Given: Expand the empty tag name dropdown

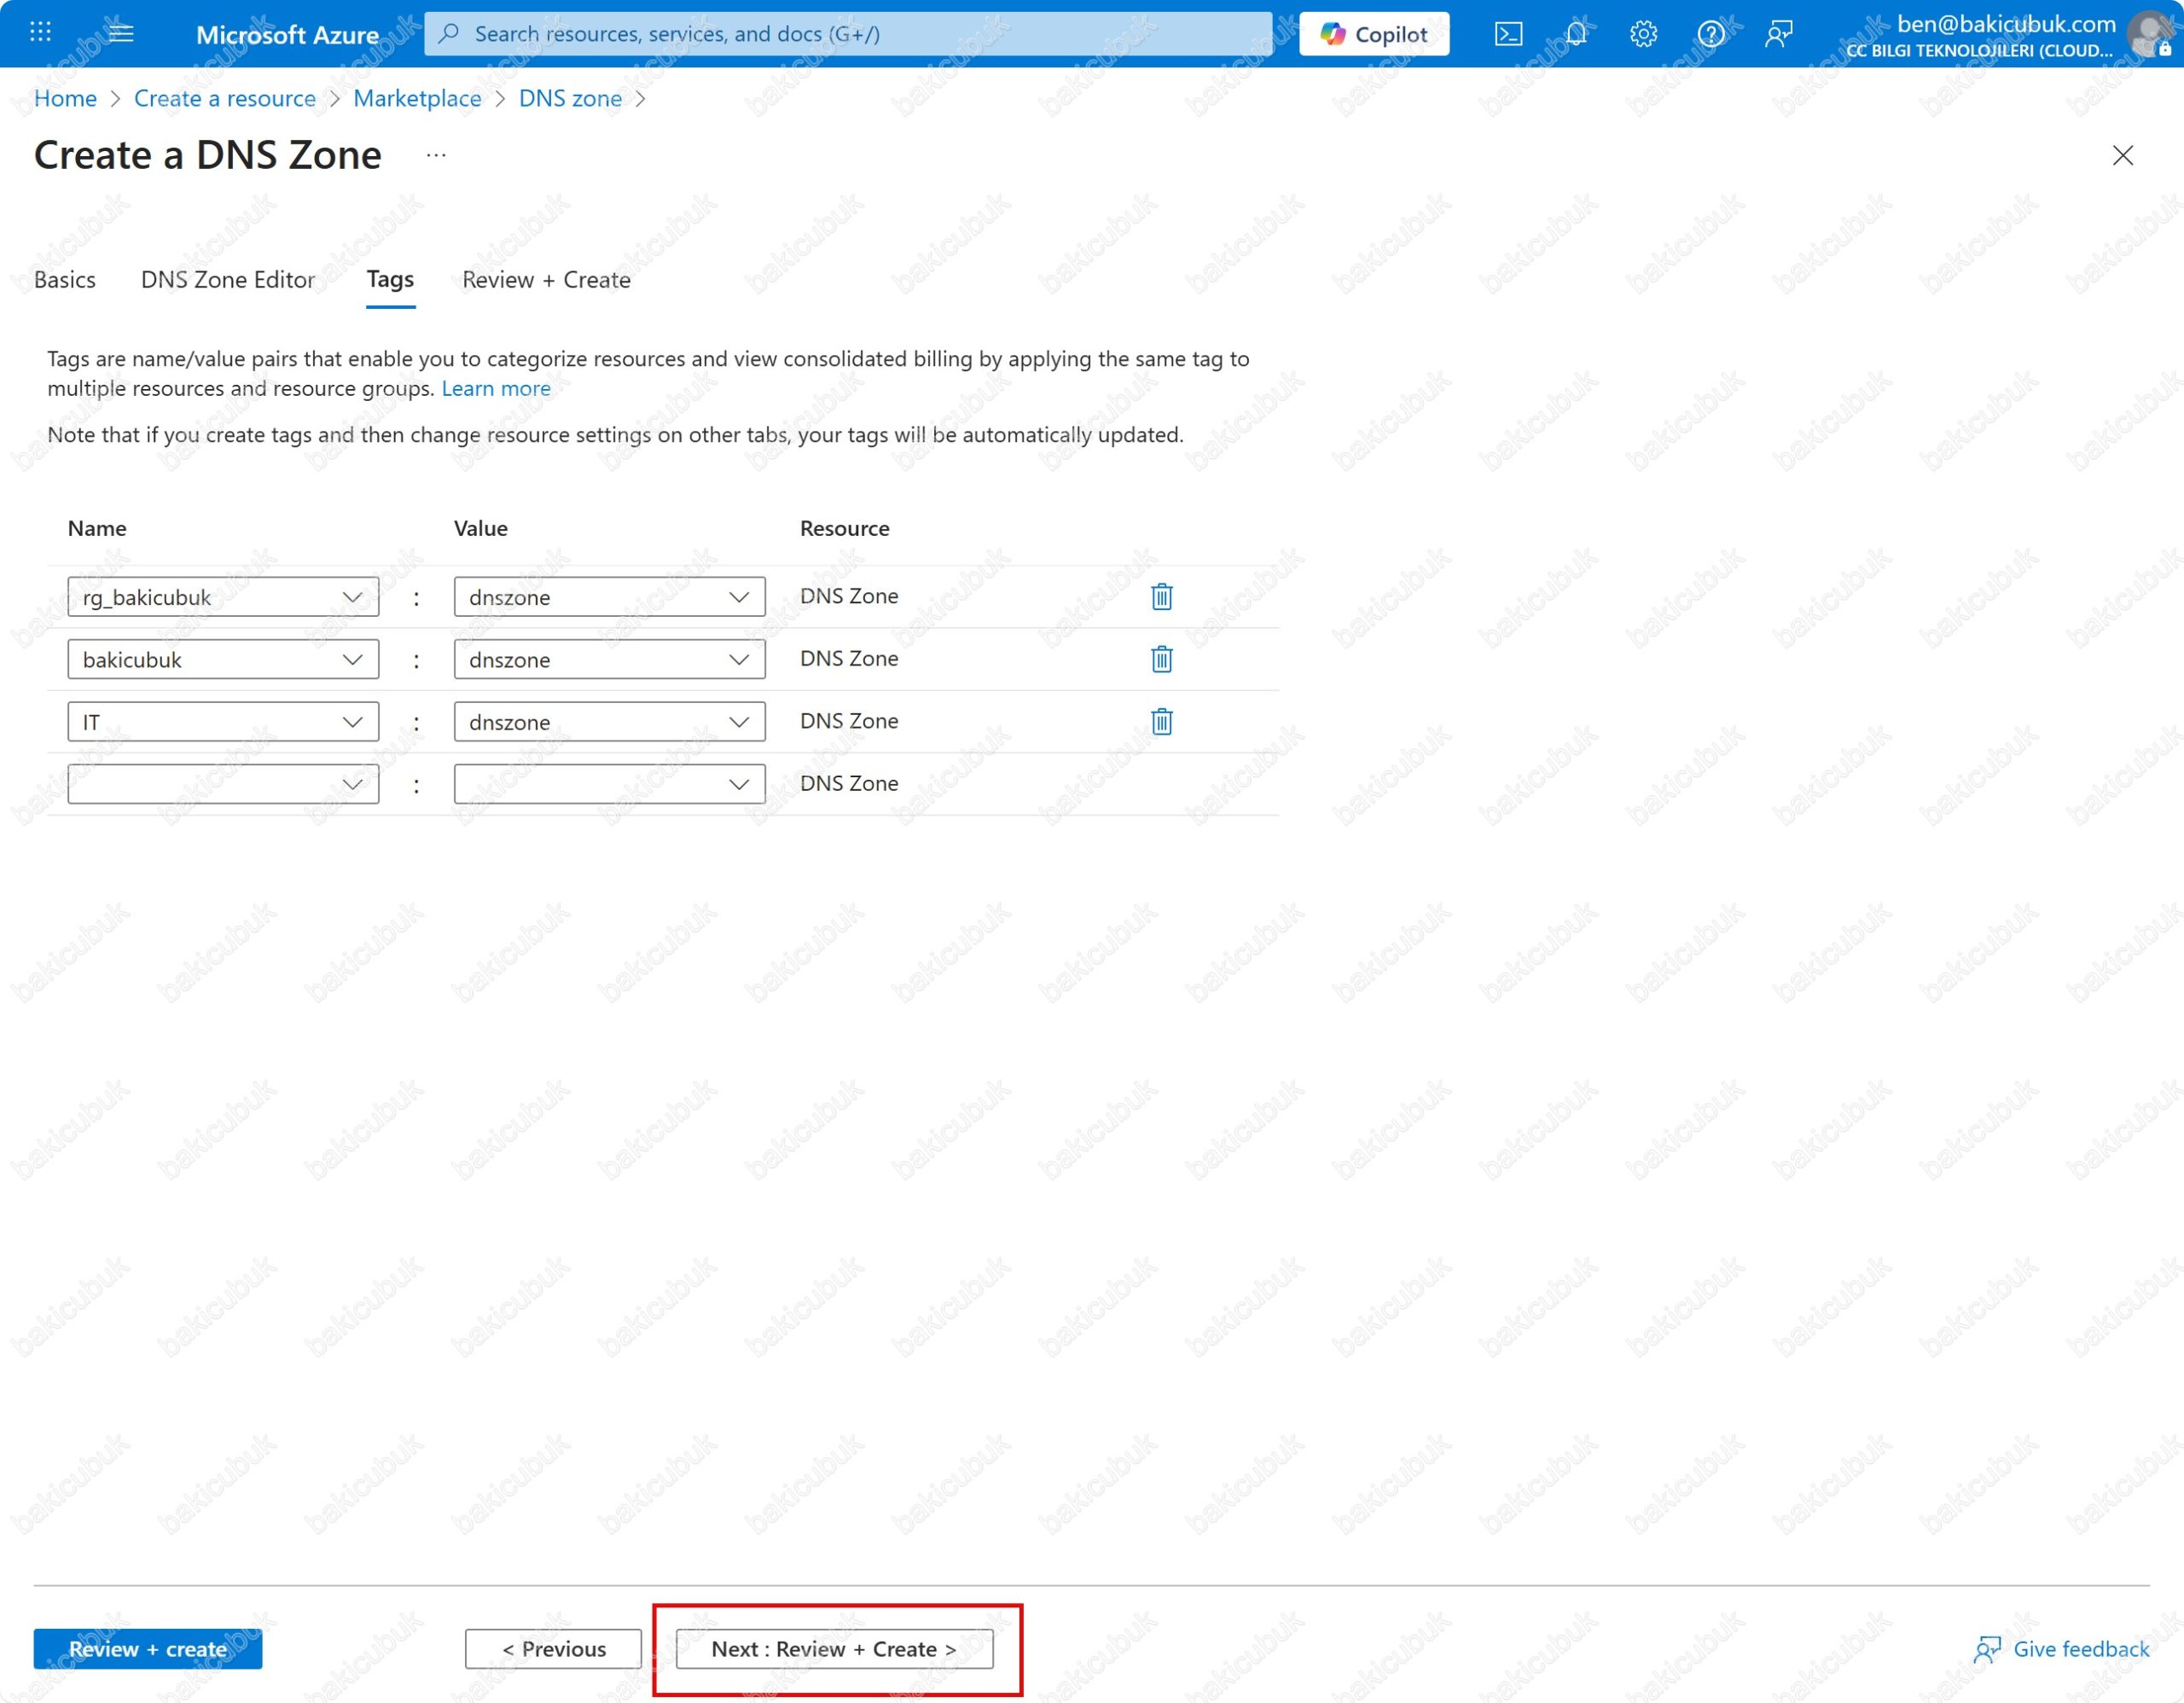Looking at the screenshot, I should [x=352, y=784].
